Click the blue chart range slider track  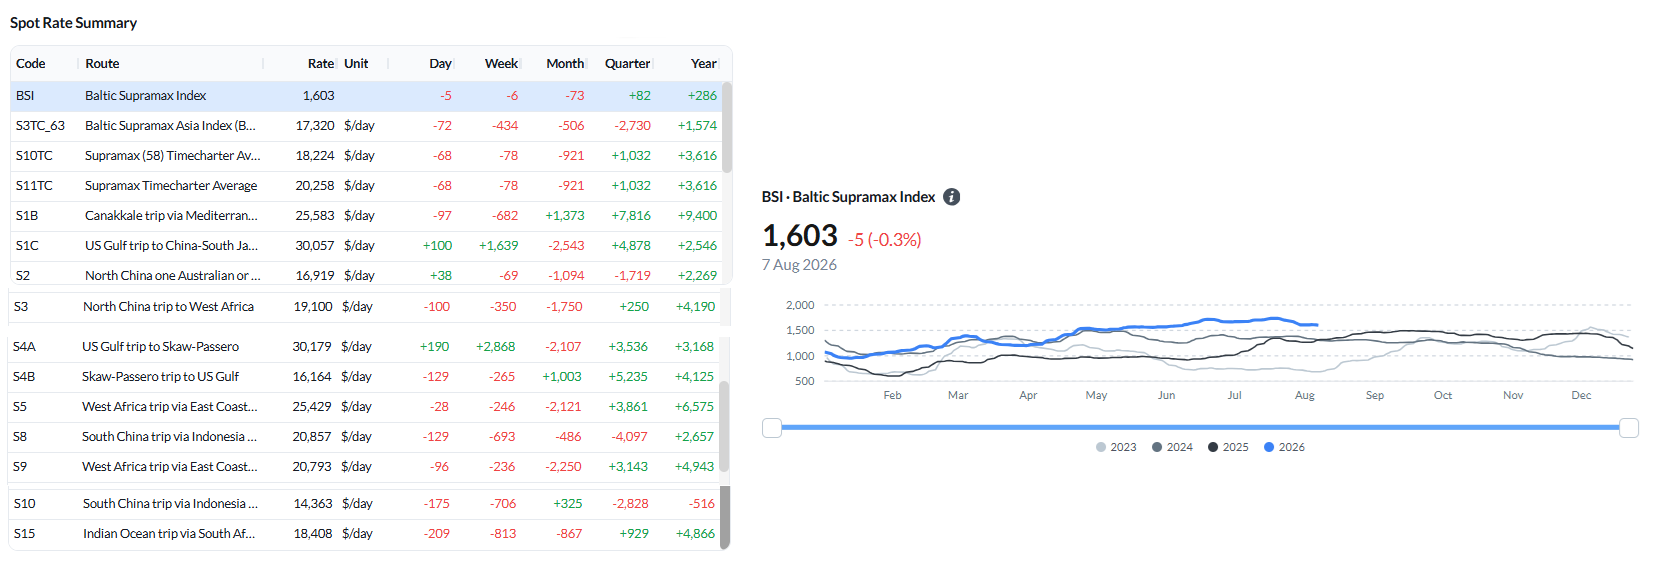(x=1200, y=428)
